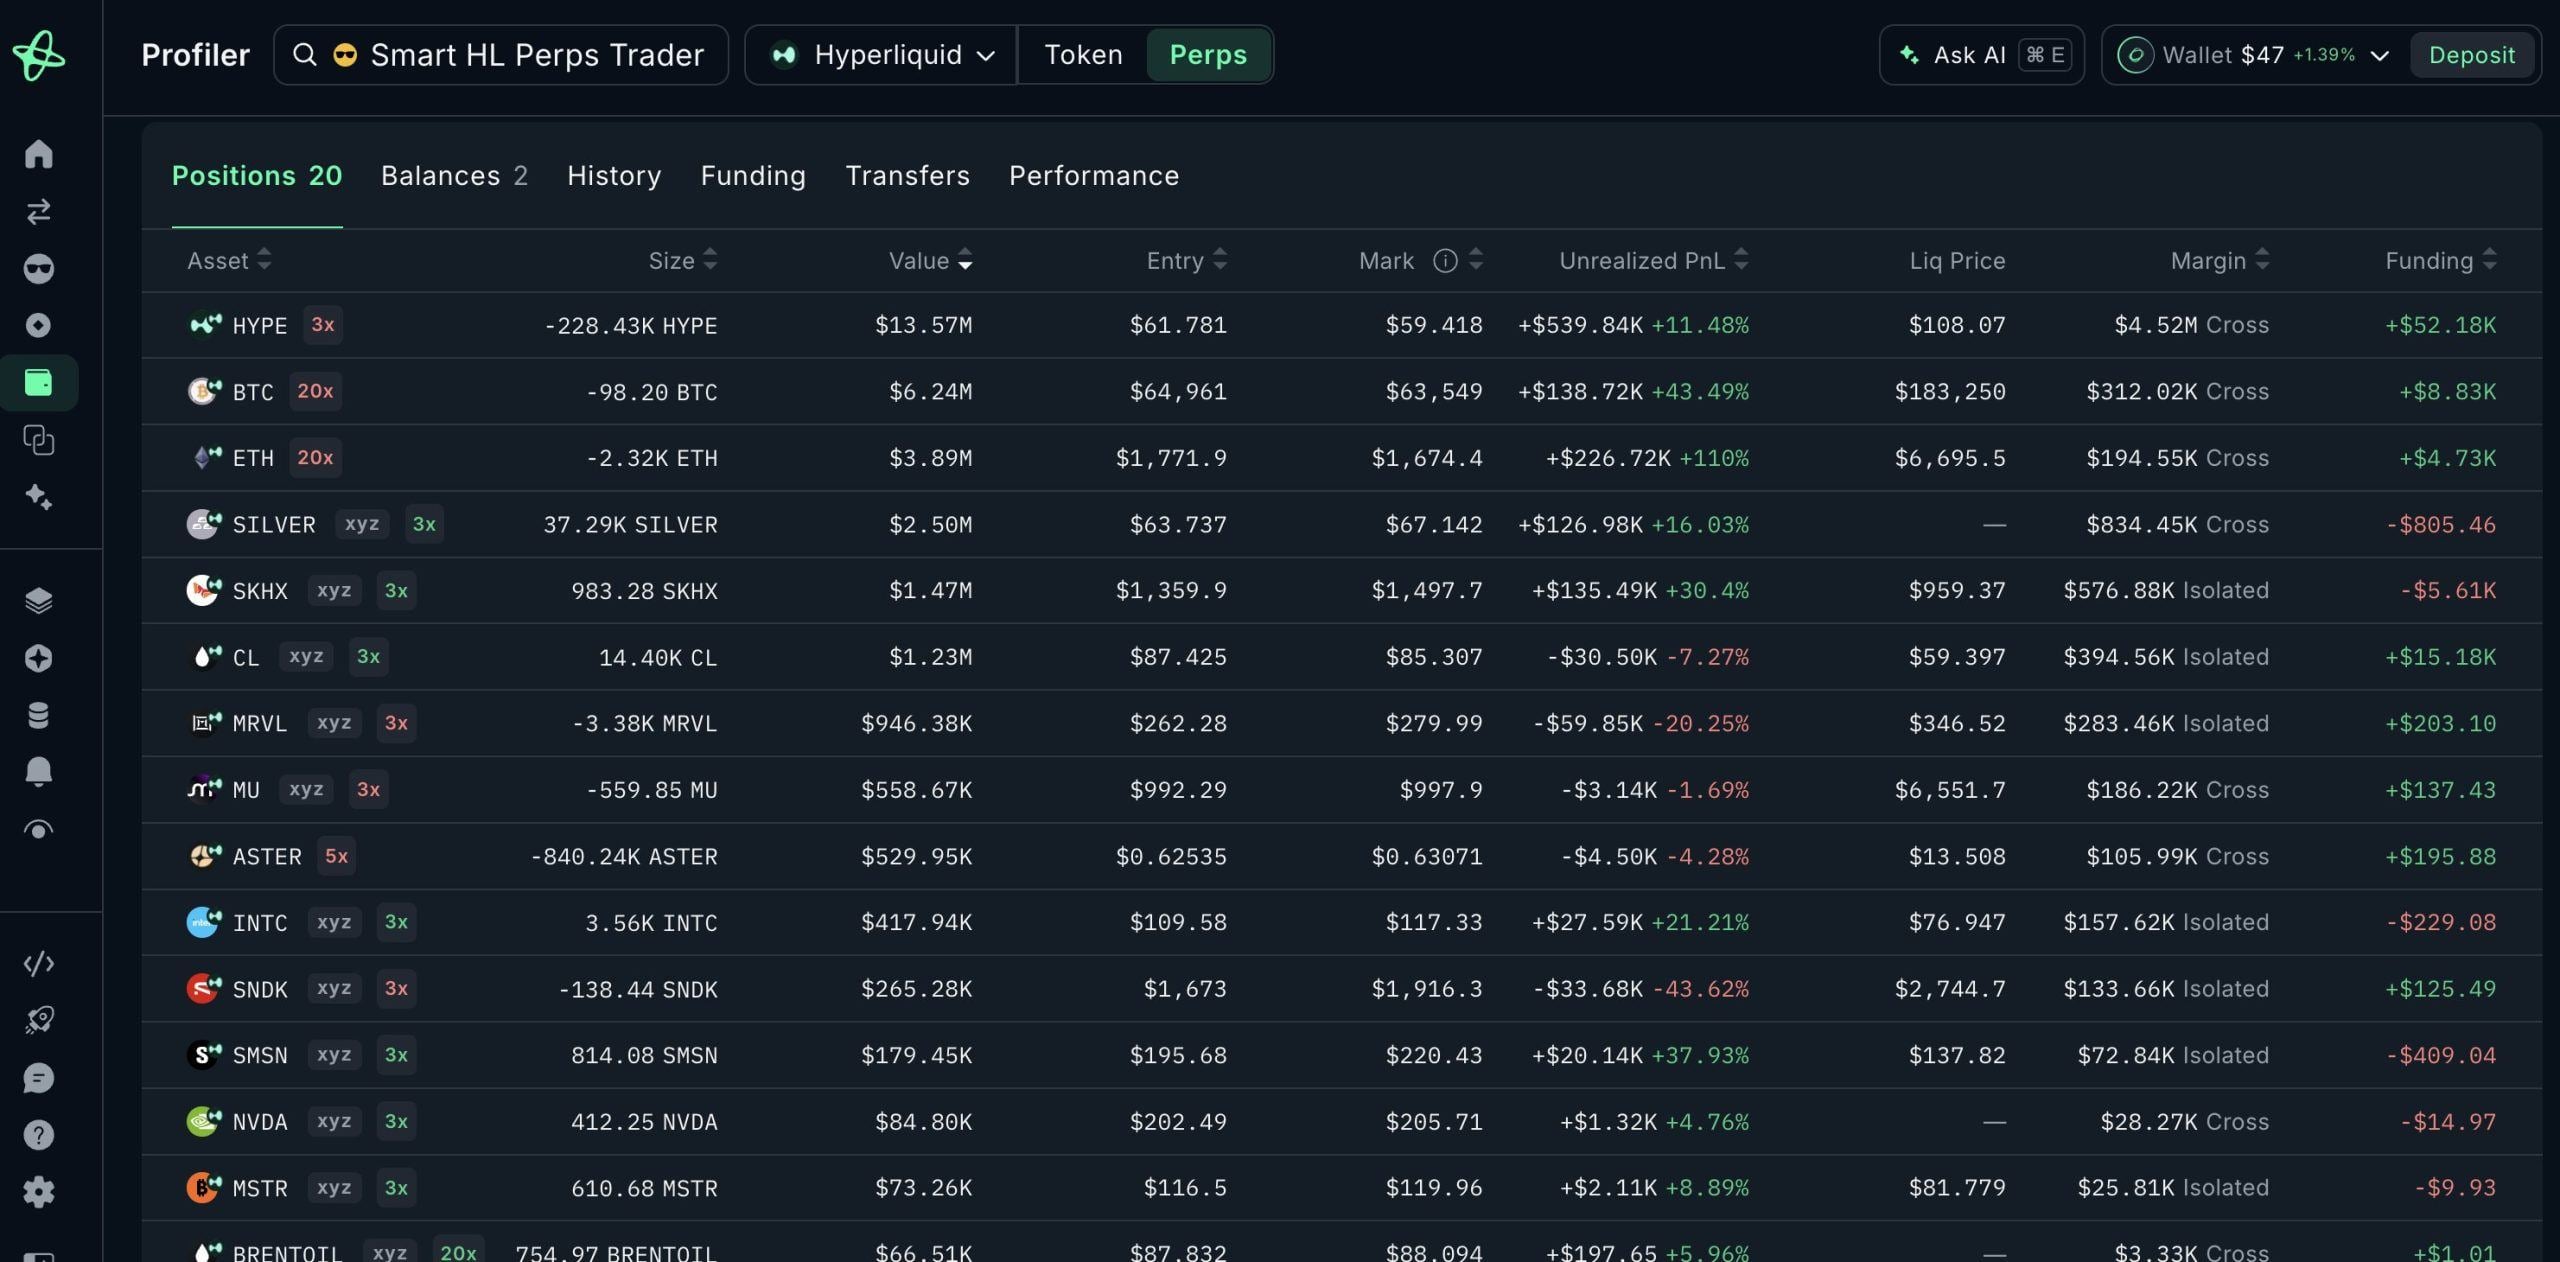The image size is (2560, 1262).
Task: Click the SILVER asset name
Action: (x=274, y=524)
